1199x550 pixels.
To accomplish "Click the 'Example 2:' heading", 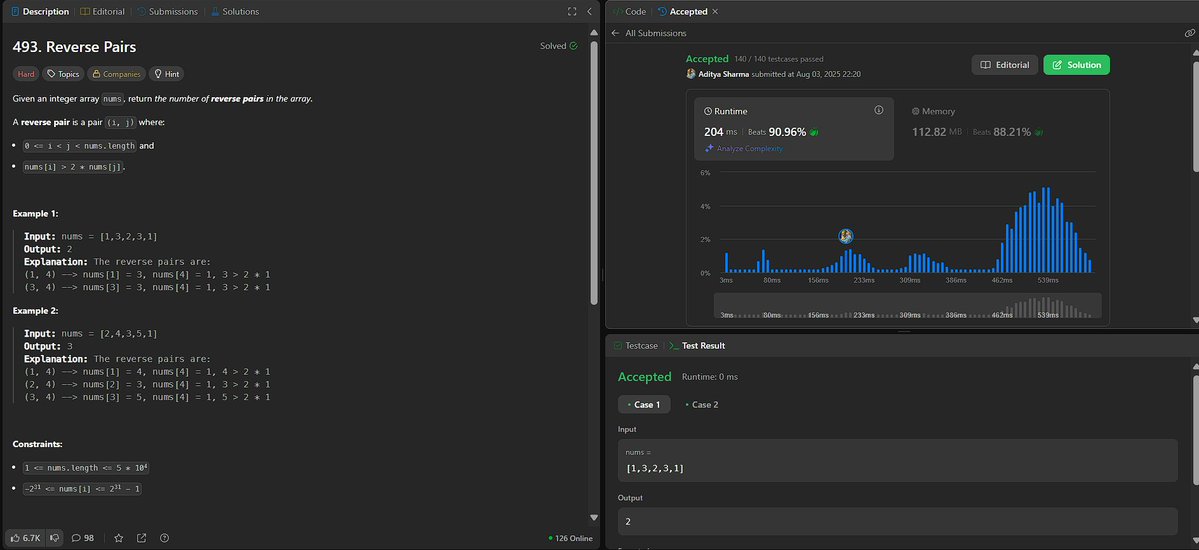I will (x=35, y=311).
